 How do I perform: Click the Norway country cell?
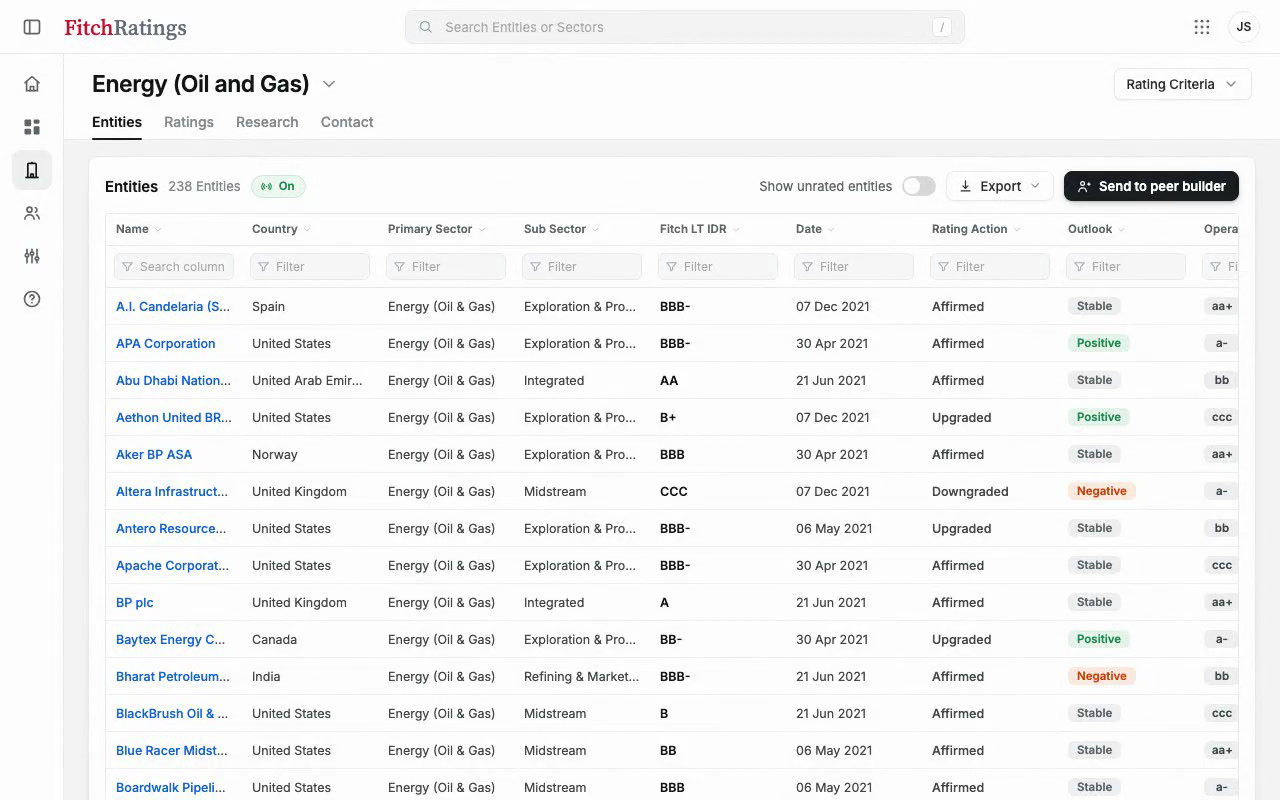[x=275, y=454]
